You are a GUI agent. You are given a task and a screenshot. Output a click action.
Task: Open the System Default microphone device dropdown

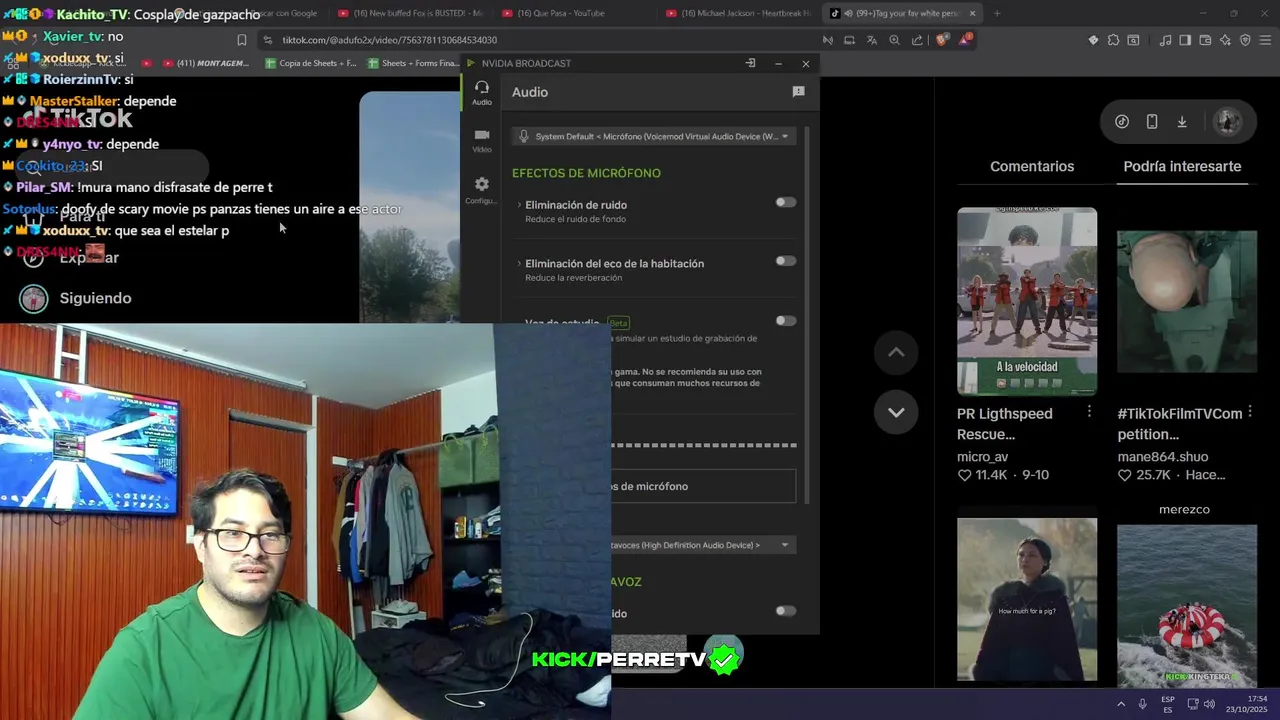point(654,136)
